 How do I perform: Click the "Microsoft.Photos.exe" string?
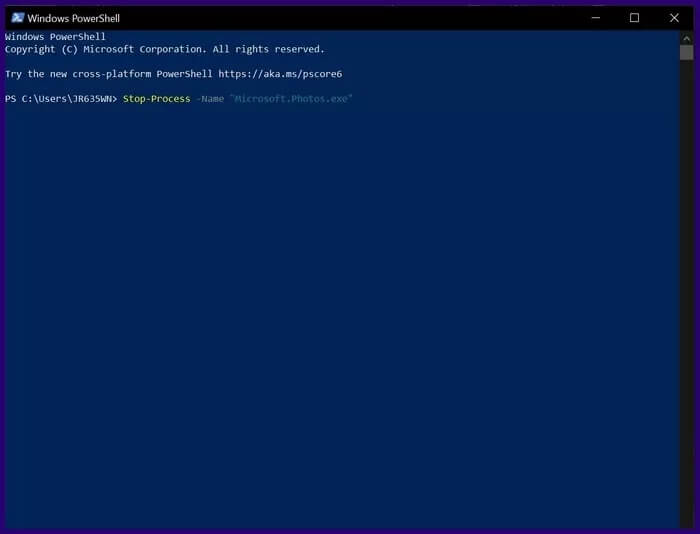[291, 99]
